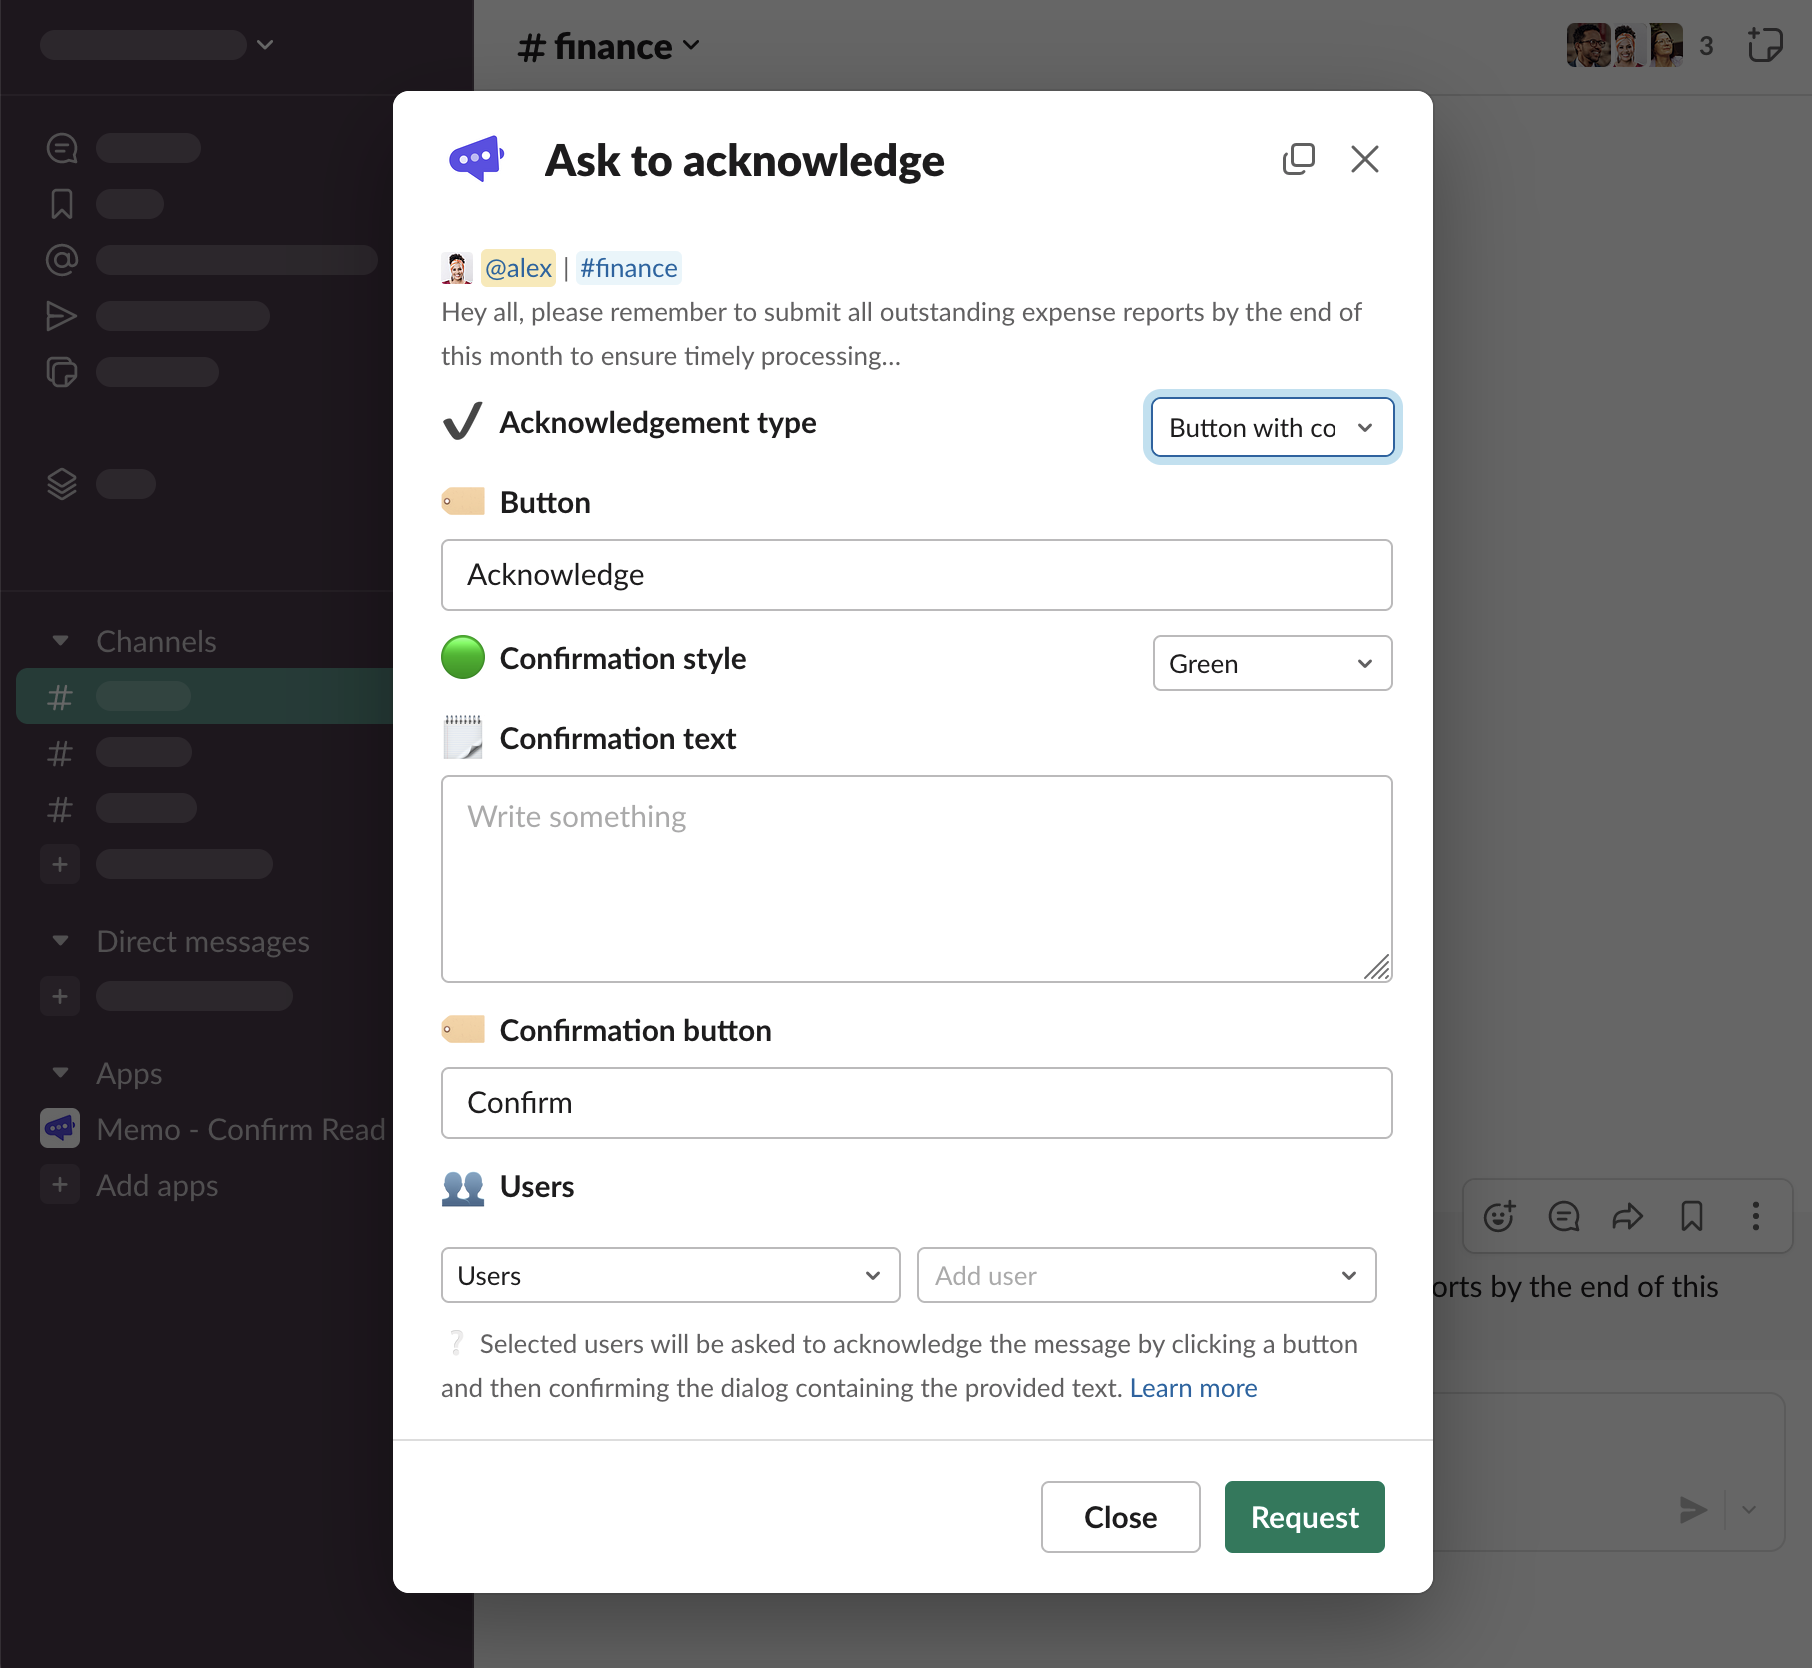Click into the Confirmation text area
This screenshot has height=1668, width=1812.
coord(916,879)
